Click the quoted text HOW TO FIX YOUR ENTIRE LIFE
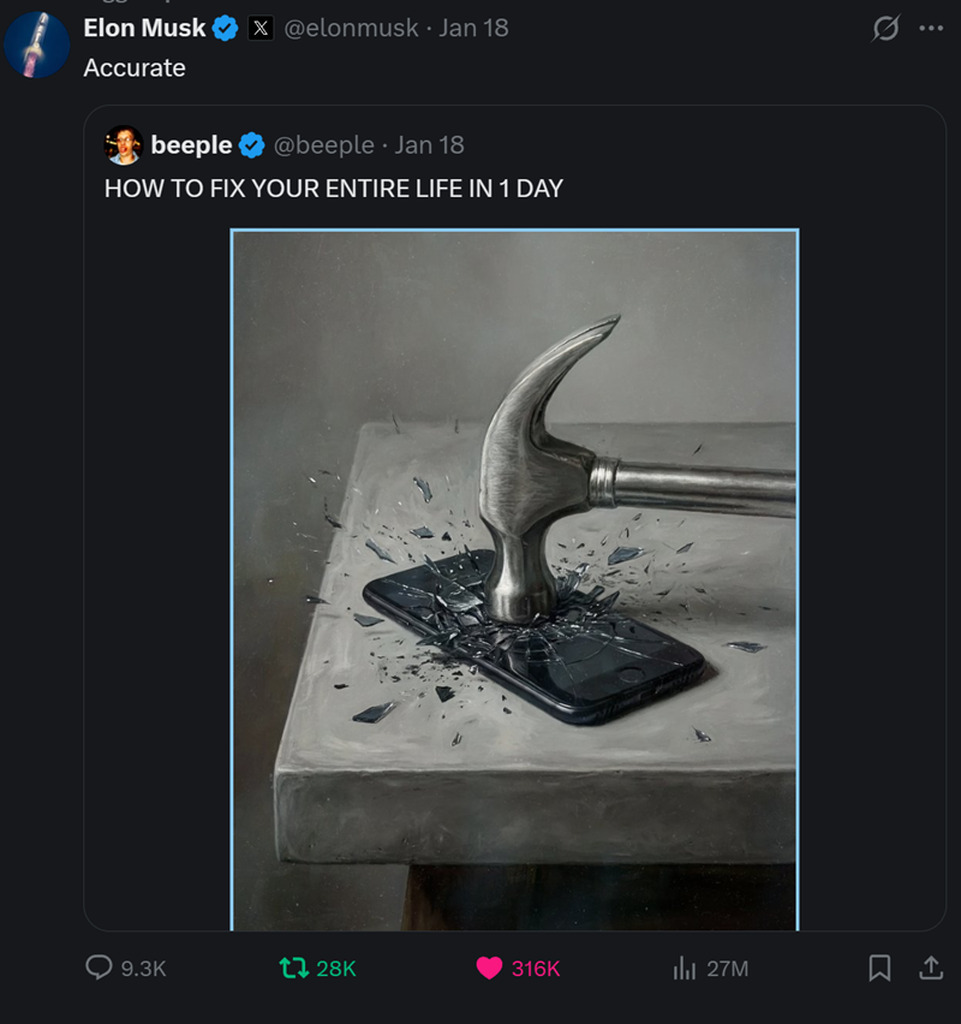 [x=334, y=188]
